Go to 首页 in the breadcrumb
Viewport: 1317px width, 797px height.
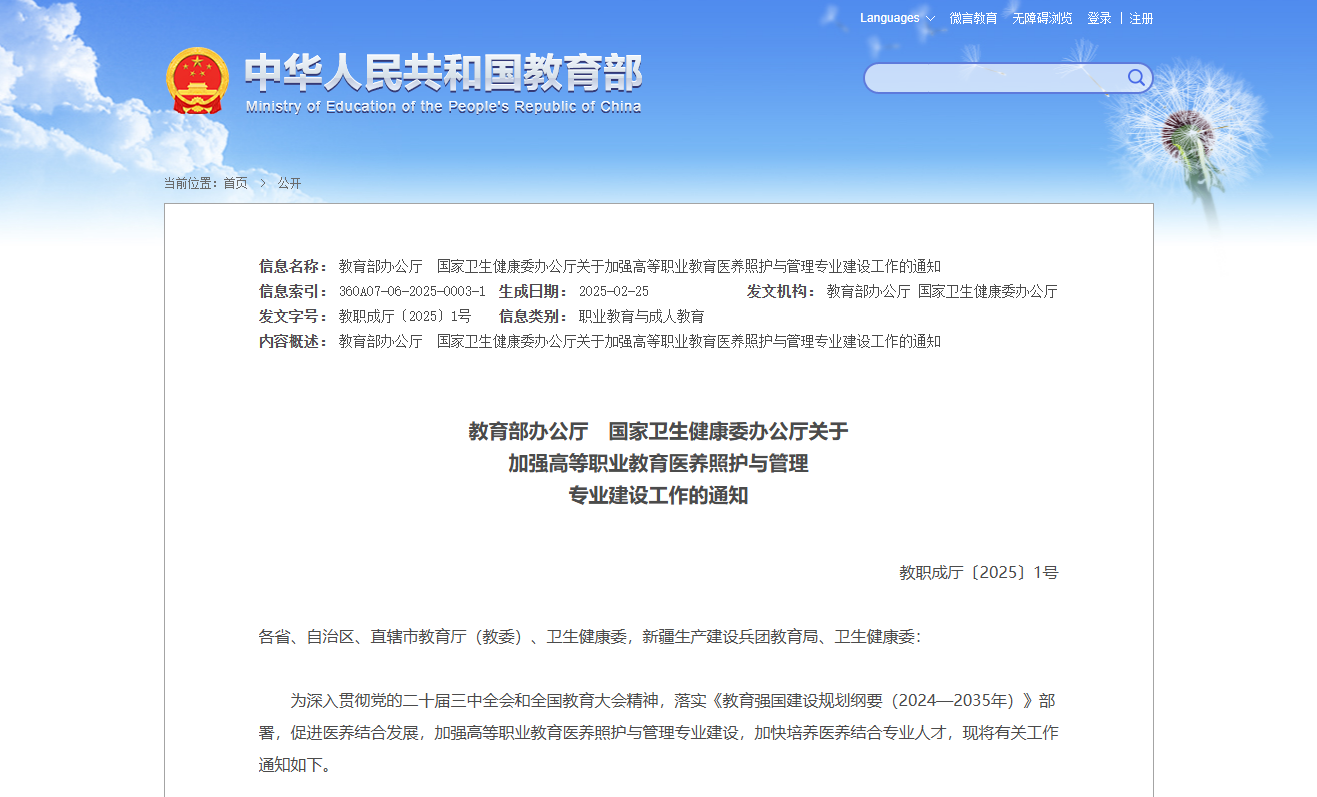235,183
